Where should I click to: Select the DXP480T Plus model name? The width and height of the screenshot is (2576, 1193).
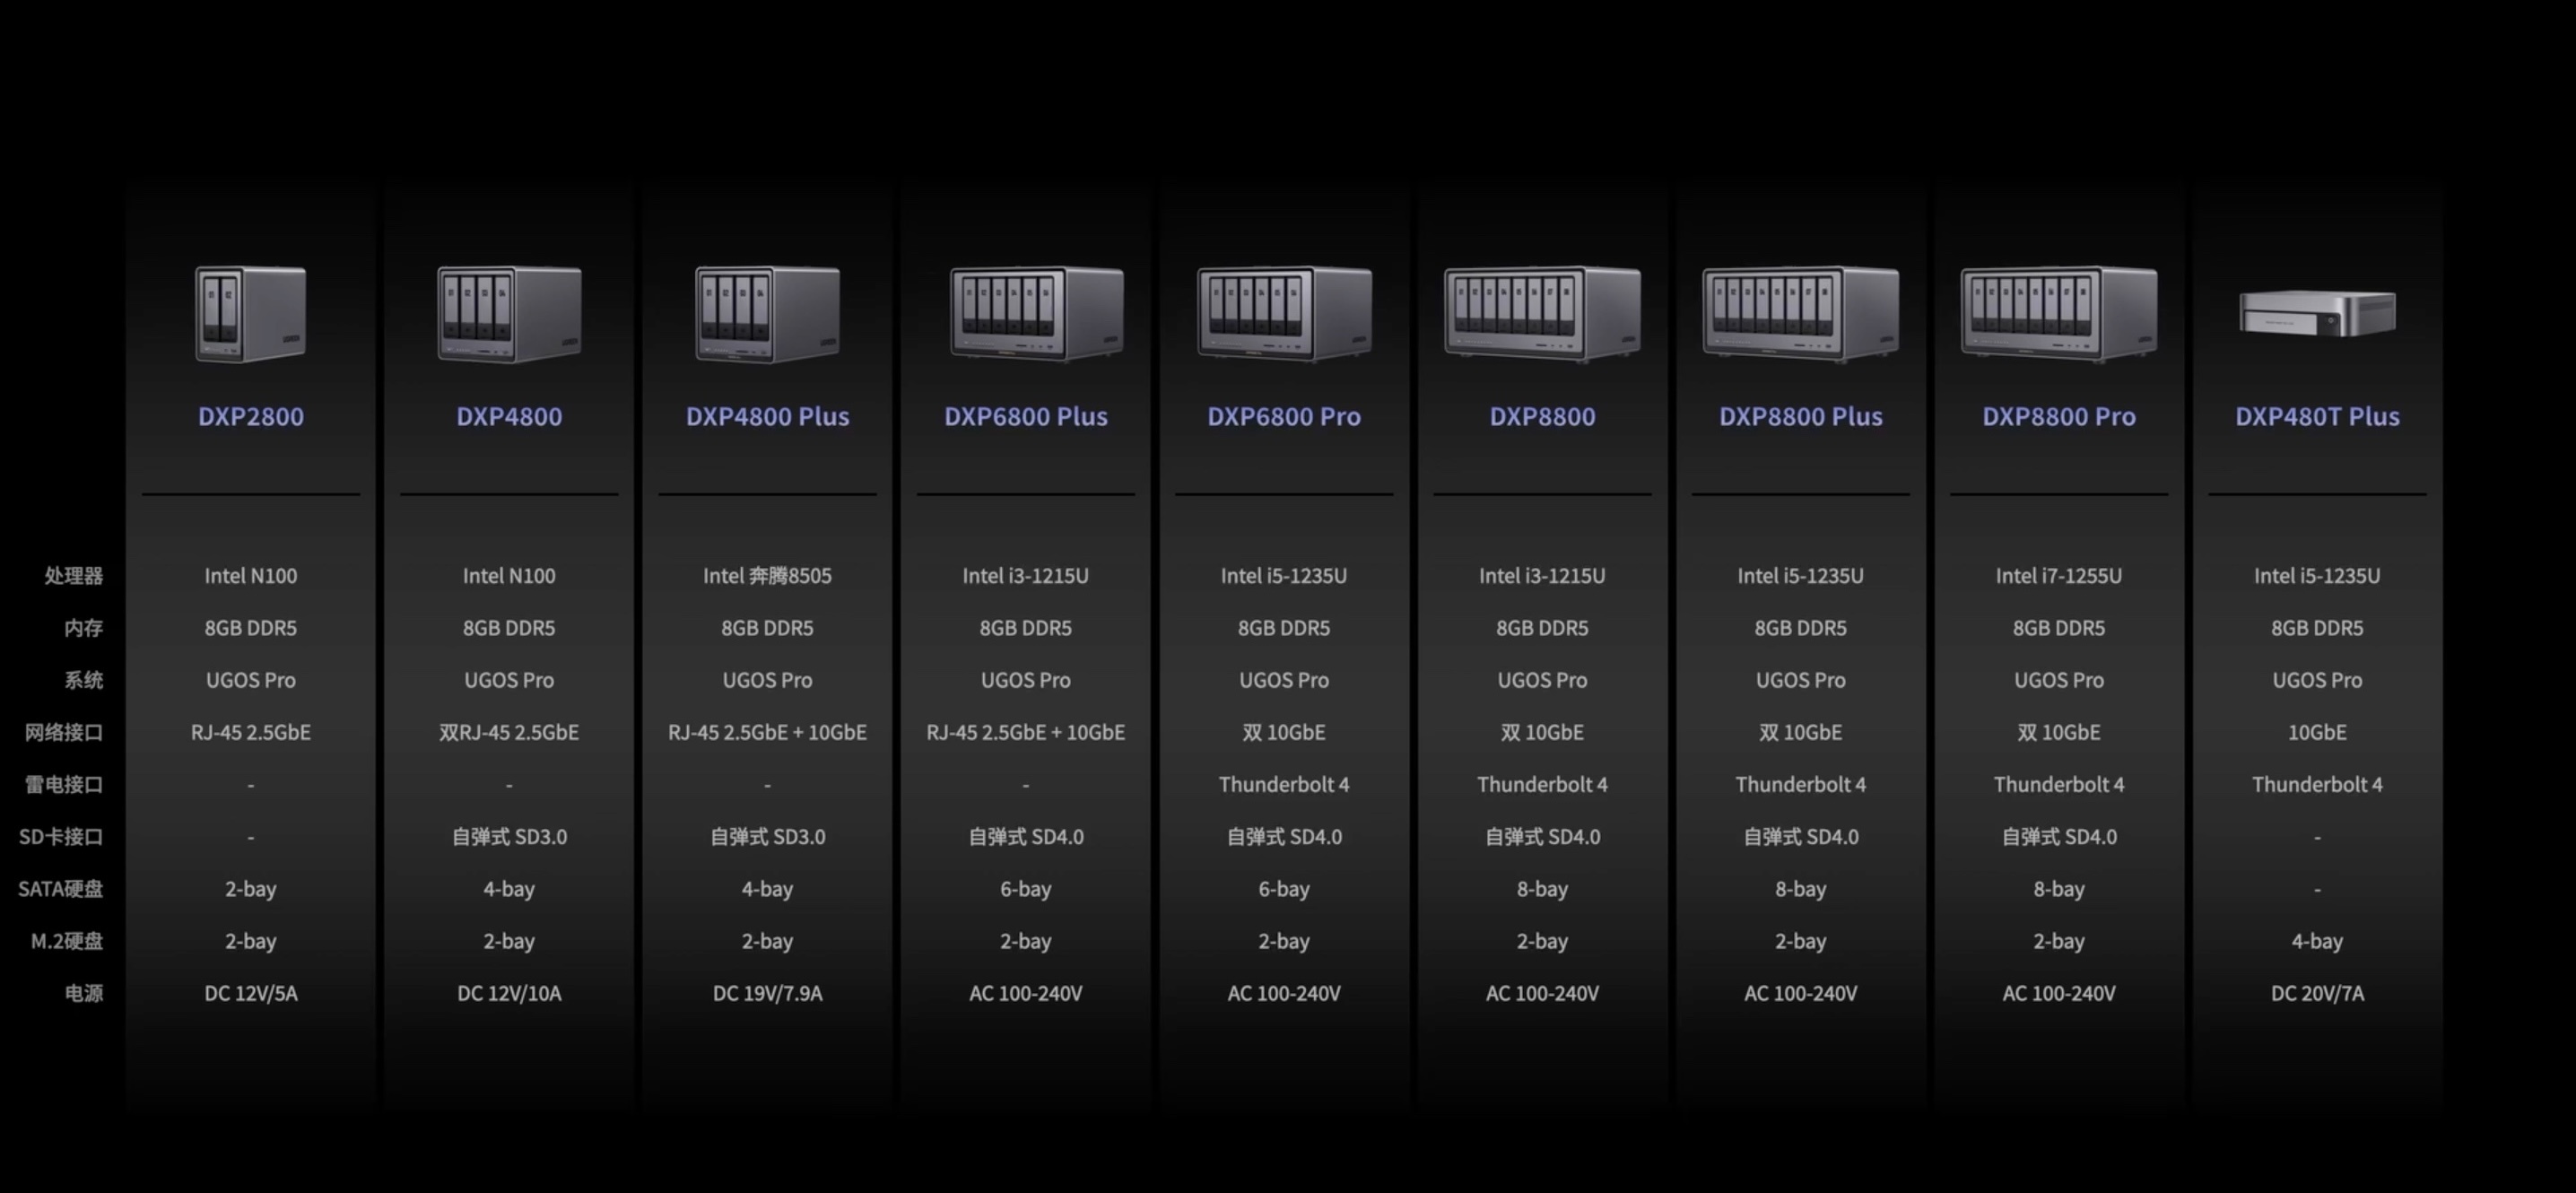click(2317, 416)
